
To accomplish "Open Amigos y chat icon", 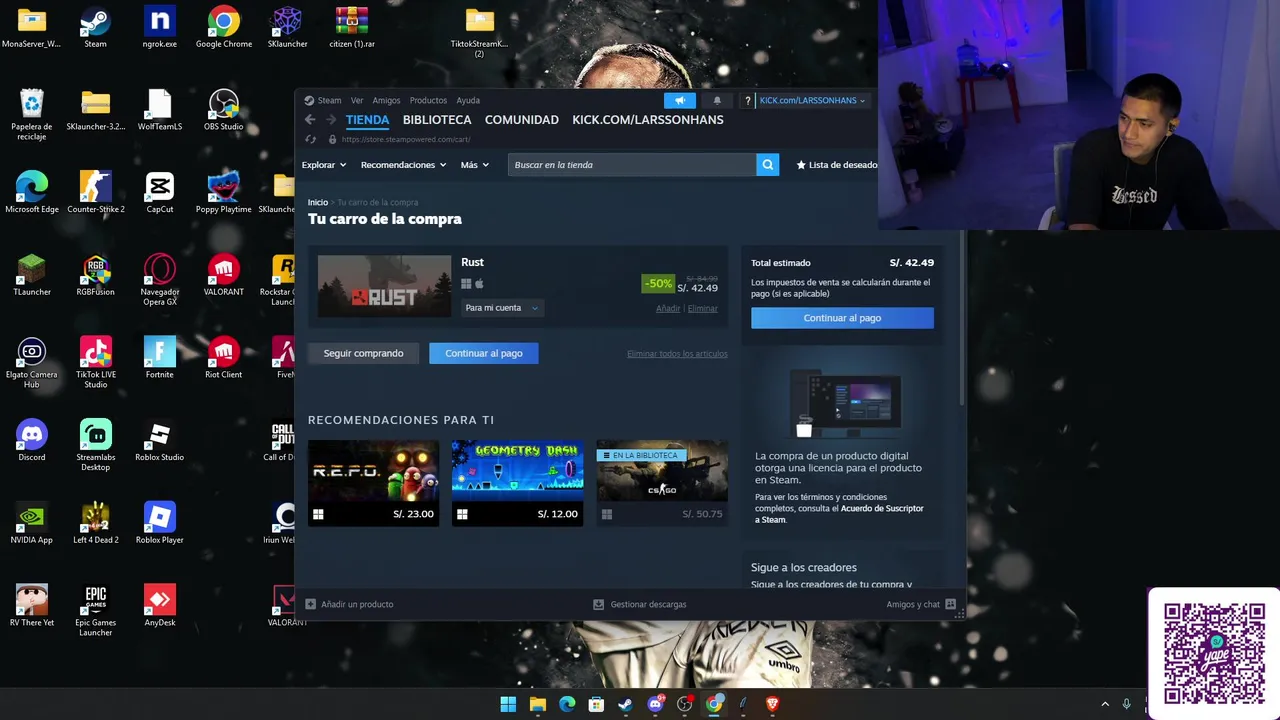I will pos(950,604).
